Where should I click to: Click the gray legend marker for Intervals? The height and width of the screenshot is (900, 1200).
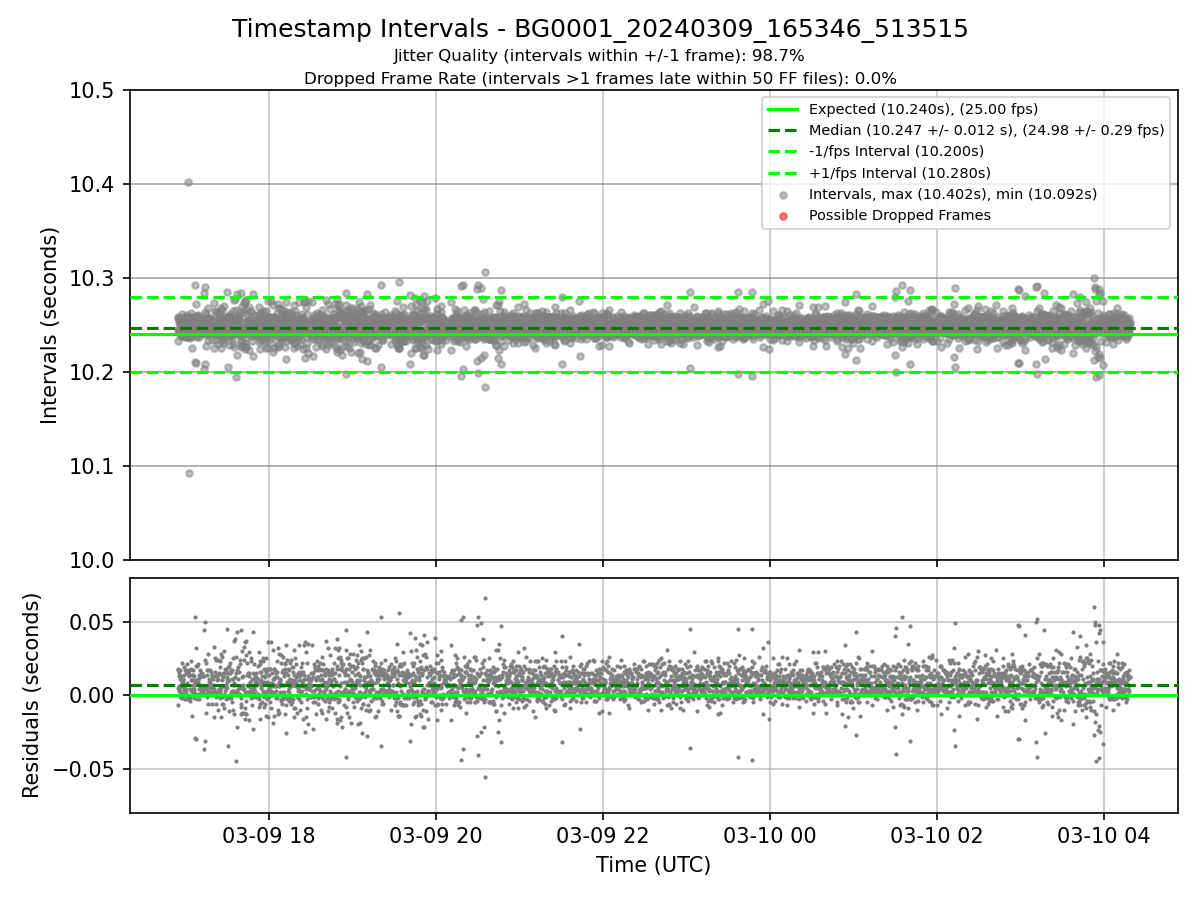[x=783, y=195]
